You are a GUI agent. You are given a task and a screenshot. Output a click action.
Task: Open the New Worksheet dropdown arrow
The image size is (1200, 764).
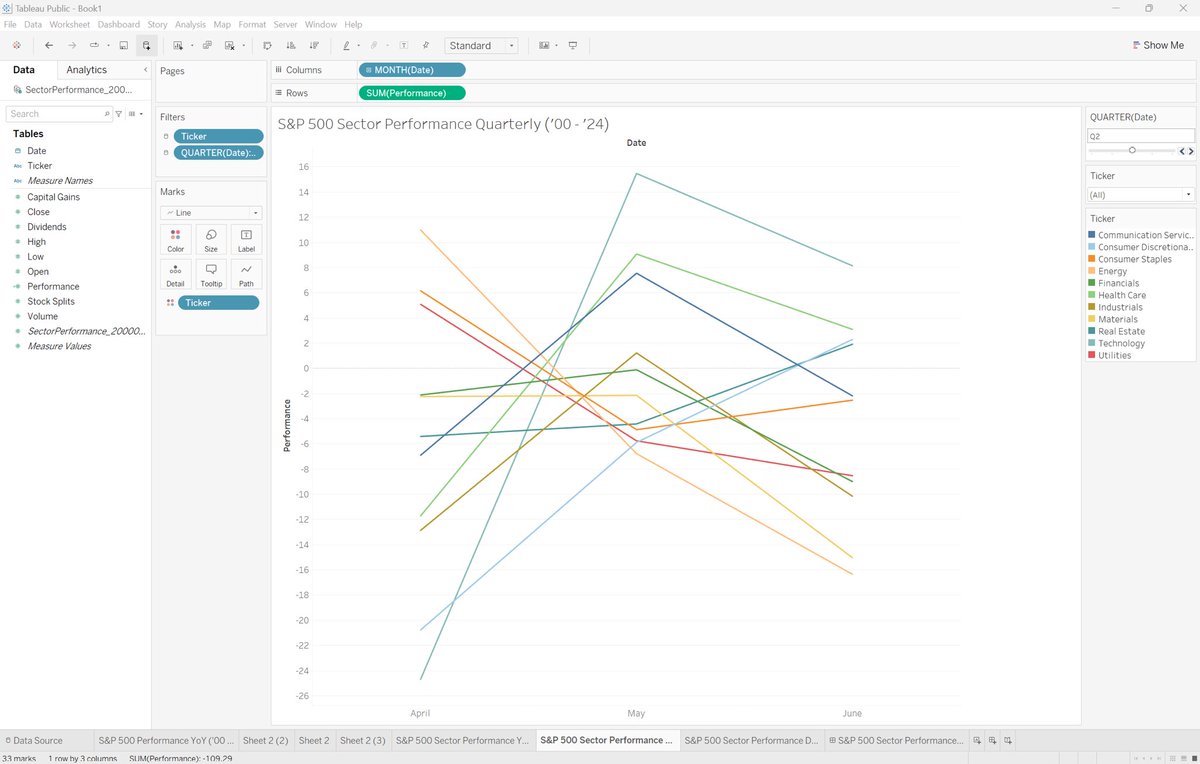tap(191, 45)
